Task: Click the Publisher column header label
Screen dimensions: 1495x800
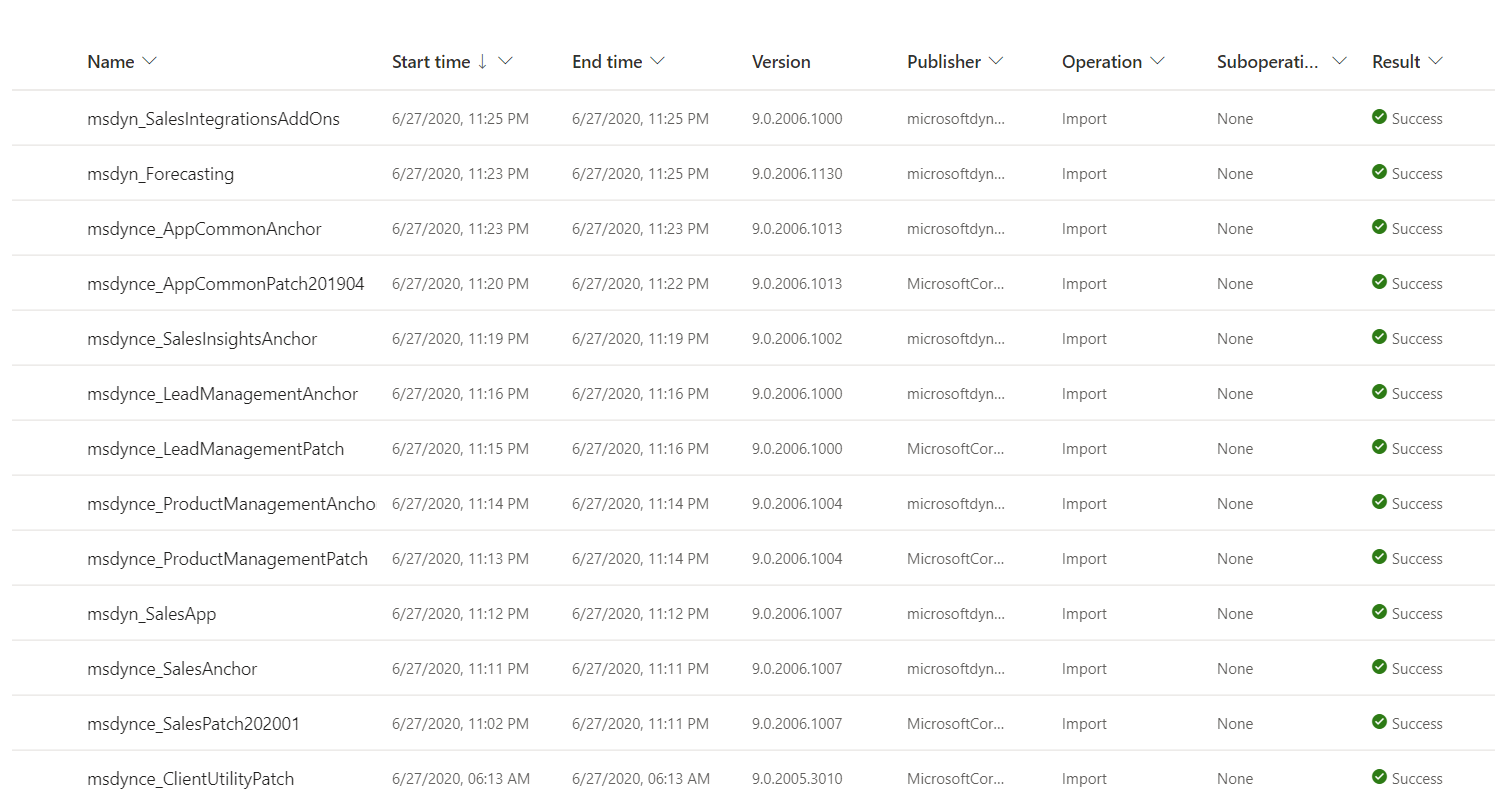Action: coord(944,62)
